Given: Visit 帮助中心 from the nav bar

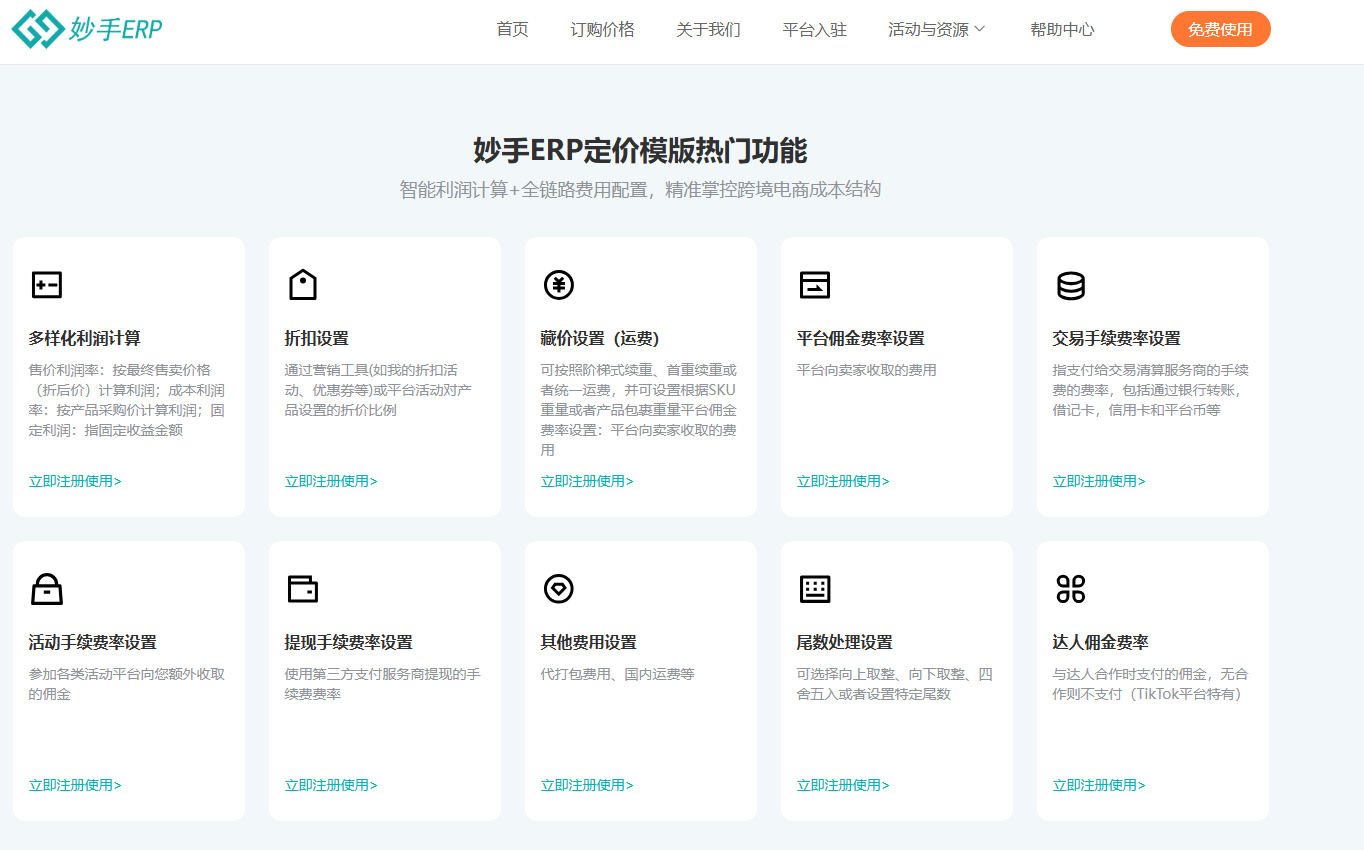Looking at the screenshot, I should pyautogui.click(x=1062, y=30).
